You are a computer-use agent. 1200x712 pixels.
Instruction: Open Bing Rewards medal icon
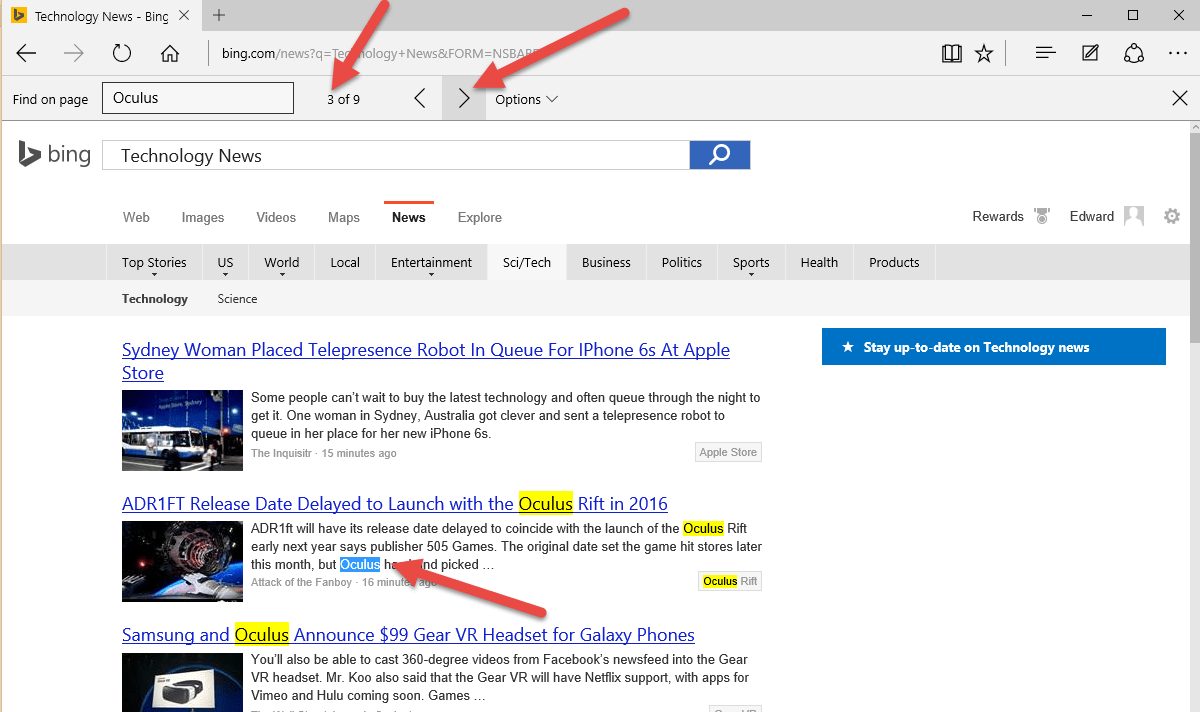click(x=1042, y=216)
